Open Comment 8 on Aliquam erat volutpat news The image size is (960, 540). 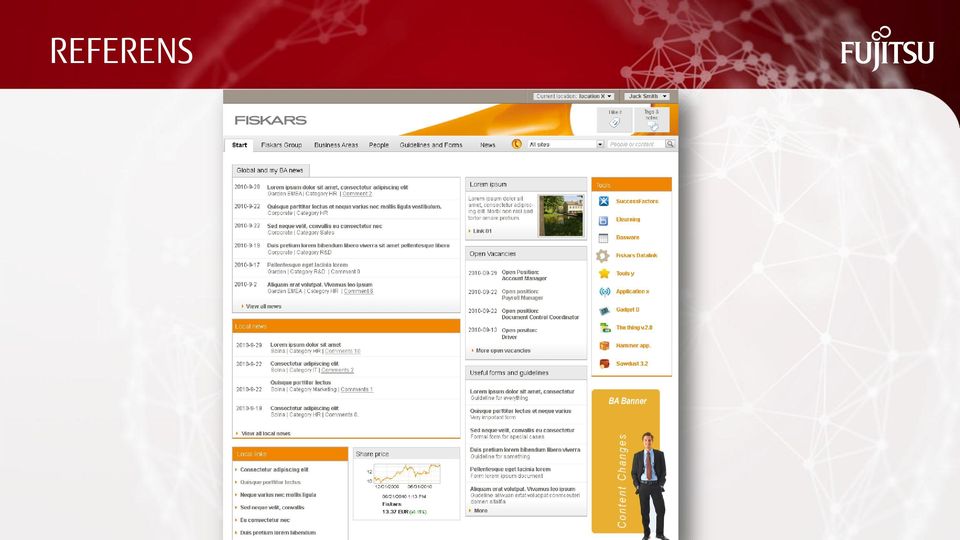(x=358, y=291)
